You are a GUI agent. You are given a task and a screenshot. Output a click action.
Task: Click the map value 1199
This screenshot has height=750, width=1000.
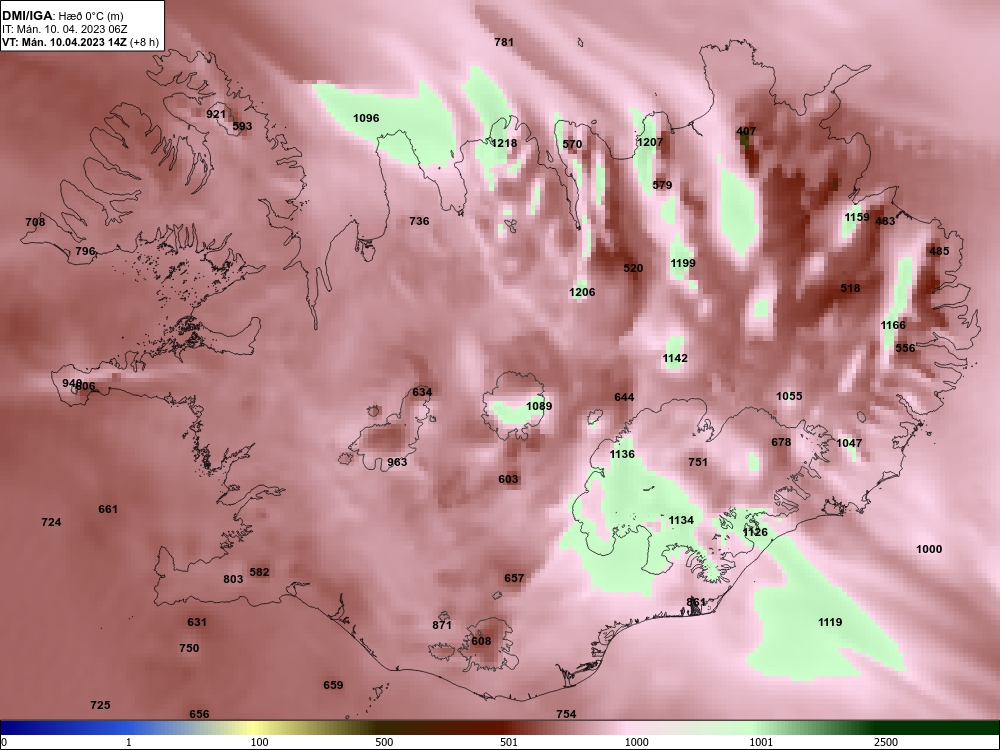[682, 263]
